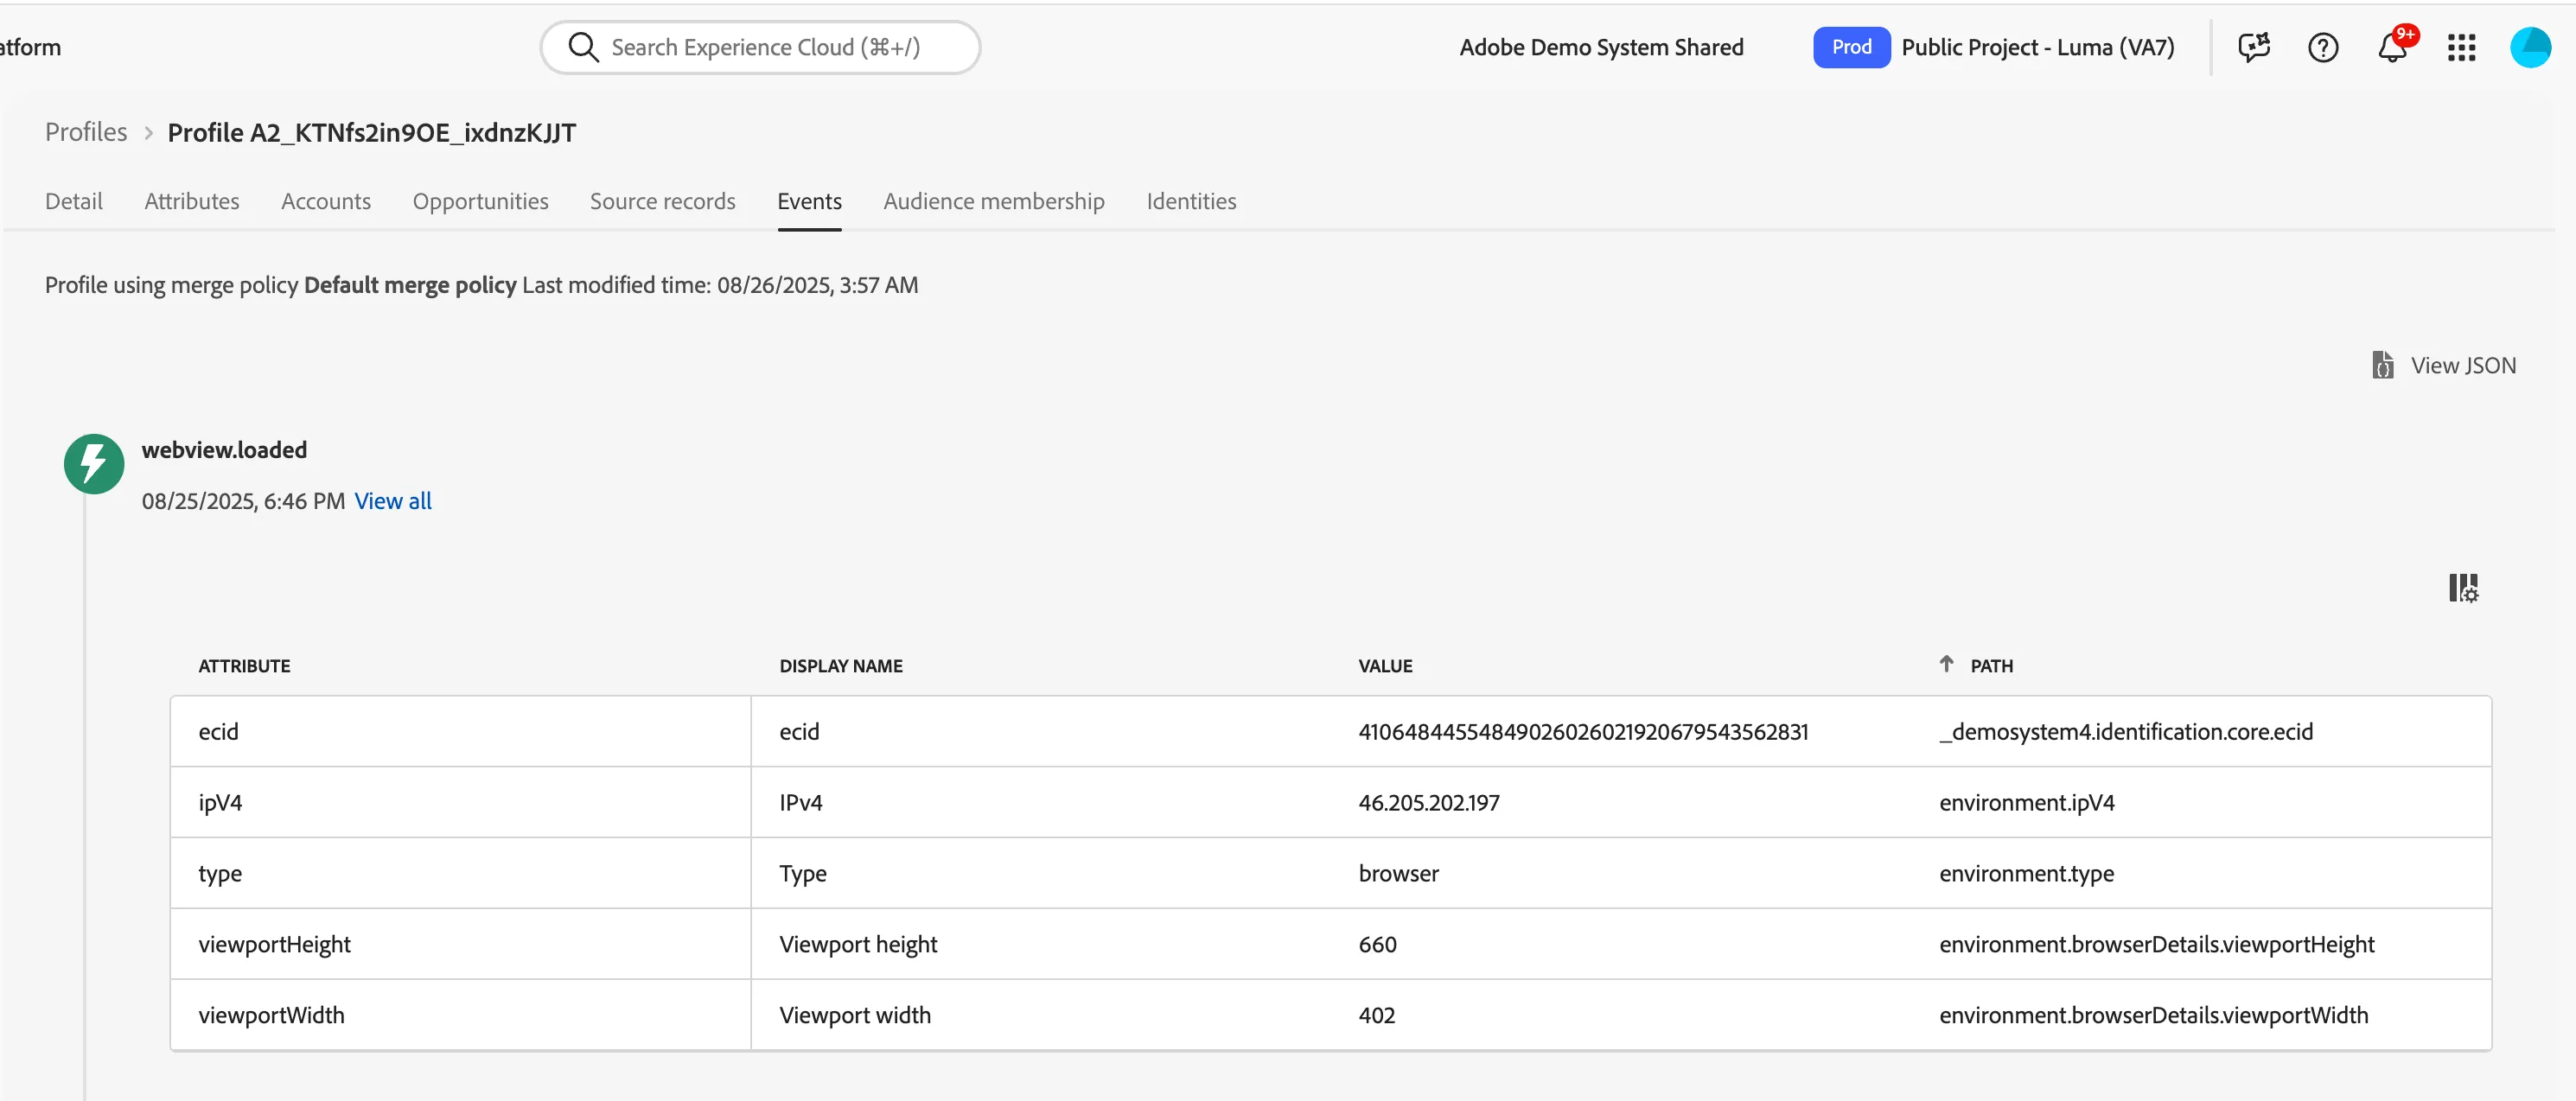
Task: Select the ecid attribute cell
Action: (460, 732)
